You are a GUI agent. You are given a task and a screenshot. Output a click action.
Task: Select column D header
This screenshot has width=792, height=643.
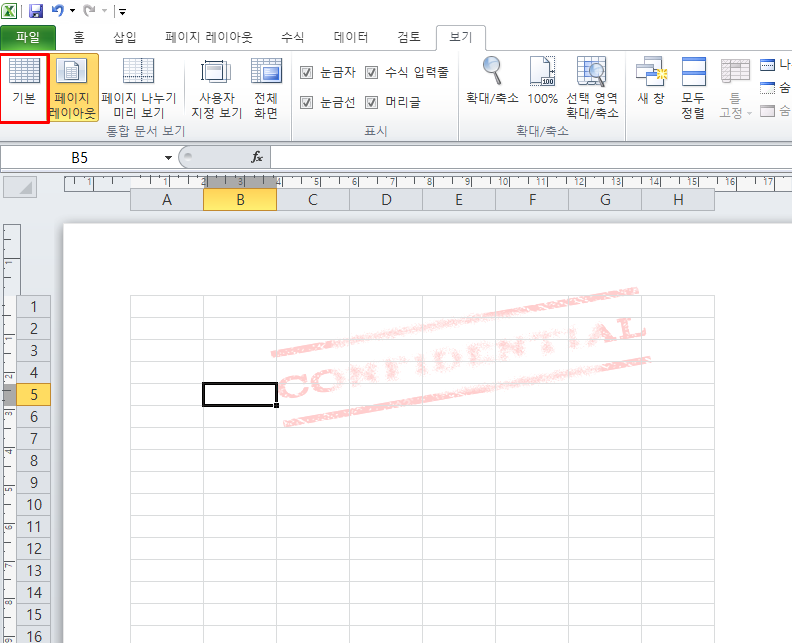click(x=386, y=200)
